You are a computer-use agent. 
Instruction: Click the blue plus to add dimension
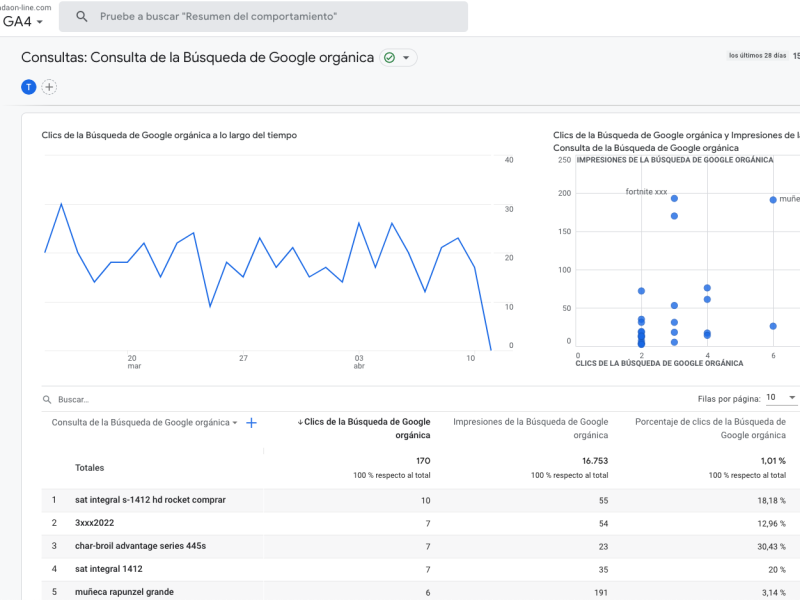point(251,423)
